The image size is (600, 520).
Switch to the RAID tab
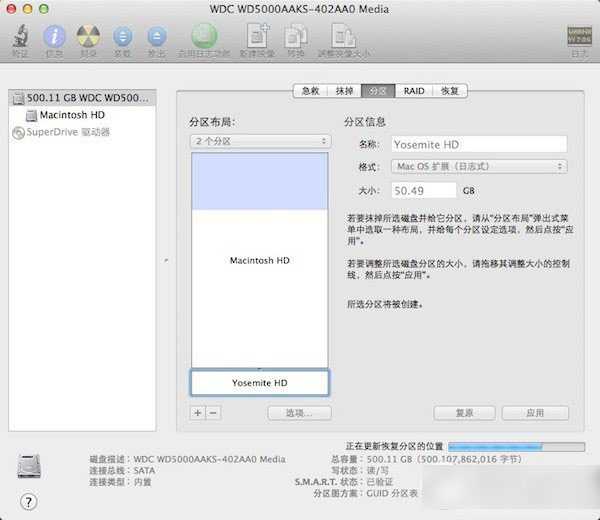tap(414, 91)
